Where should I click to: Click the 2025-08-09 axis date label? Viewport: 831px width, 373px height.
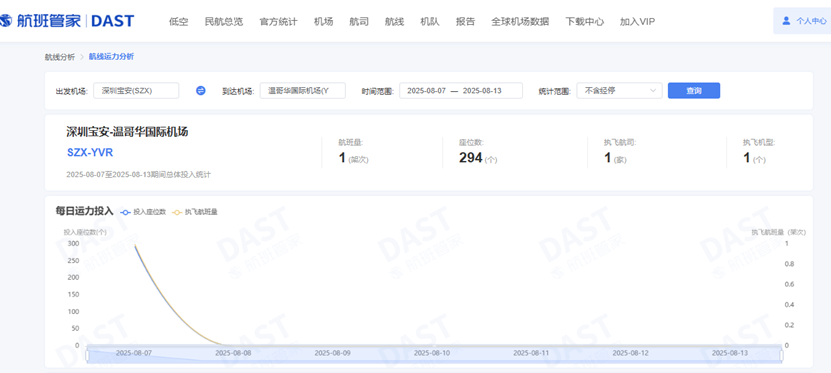tap(333, 352)
